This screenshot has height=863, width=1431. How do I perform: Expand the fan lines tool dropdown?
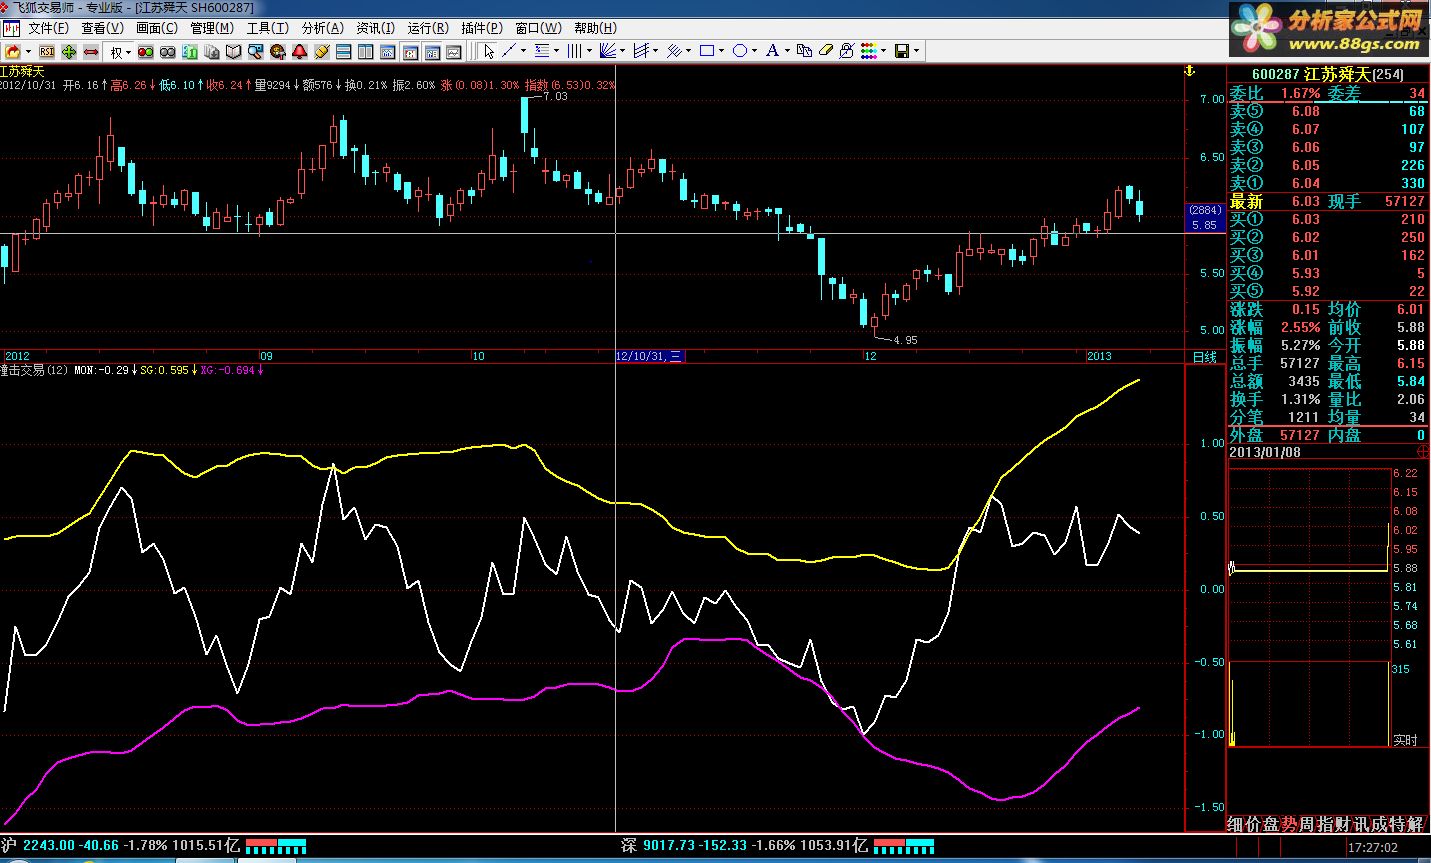[622, 51]
